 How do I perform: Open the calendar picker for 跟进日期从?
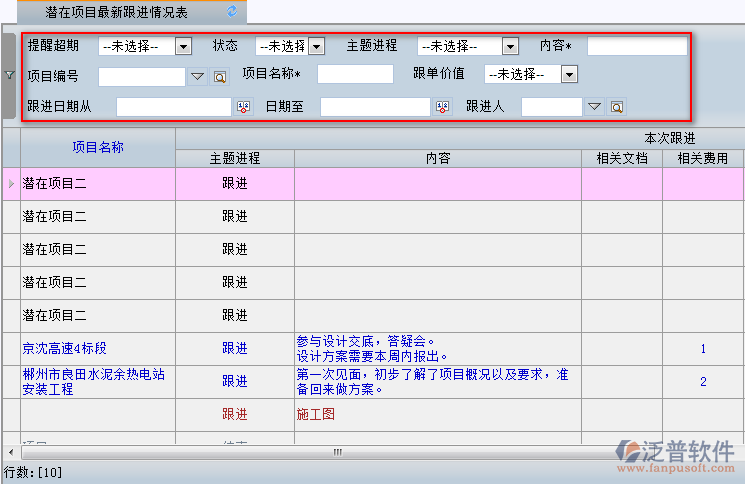(243, 107)
